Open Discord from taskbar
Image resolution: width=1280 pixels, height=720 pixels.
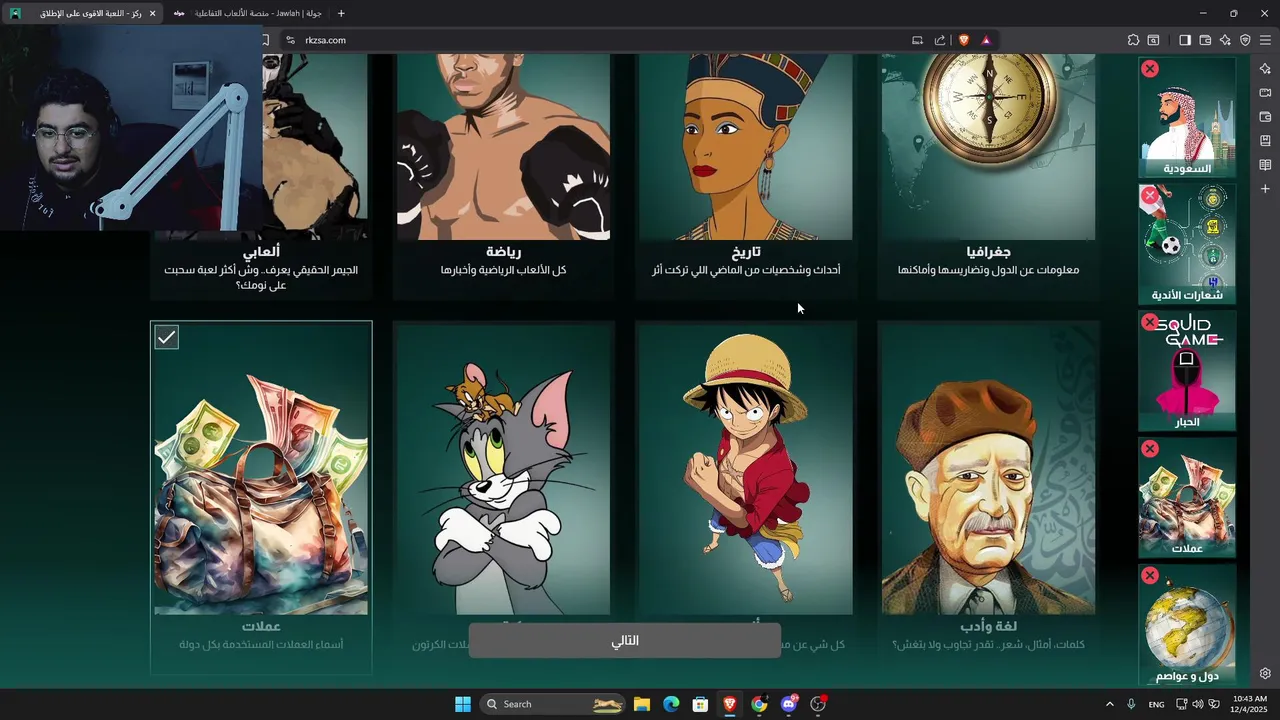789,704
